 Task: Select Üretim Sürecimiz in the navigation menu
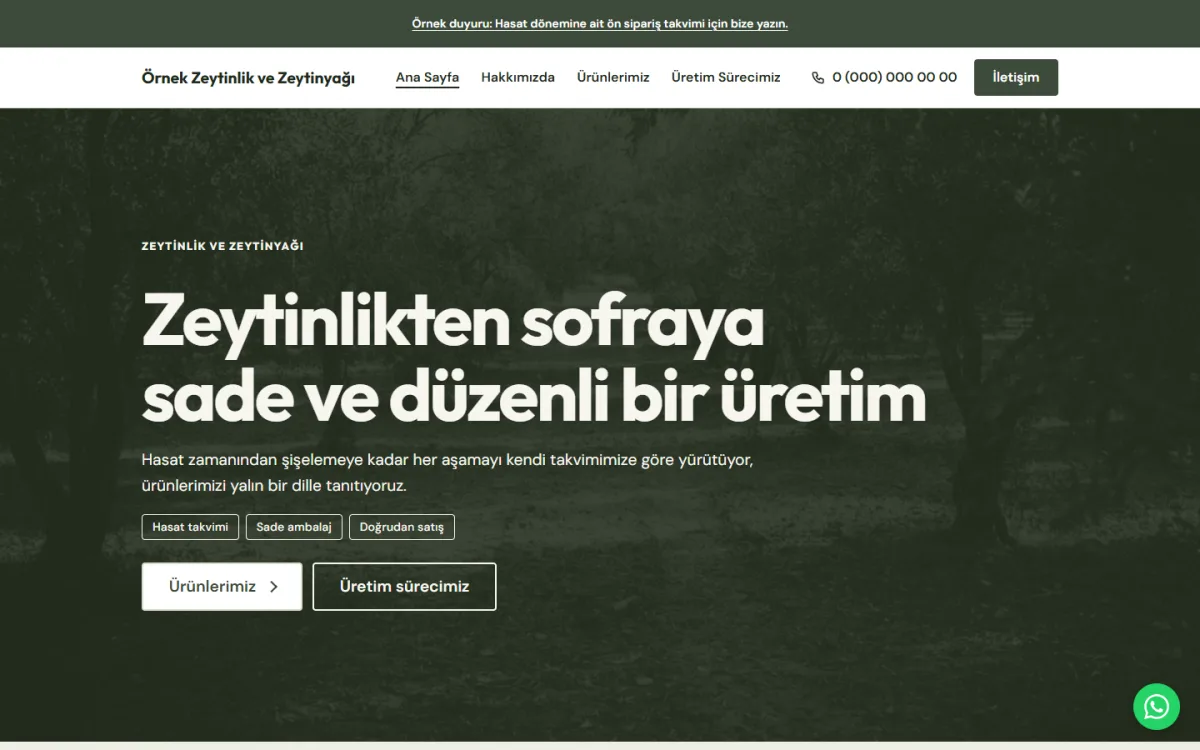726,77
